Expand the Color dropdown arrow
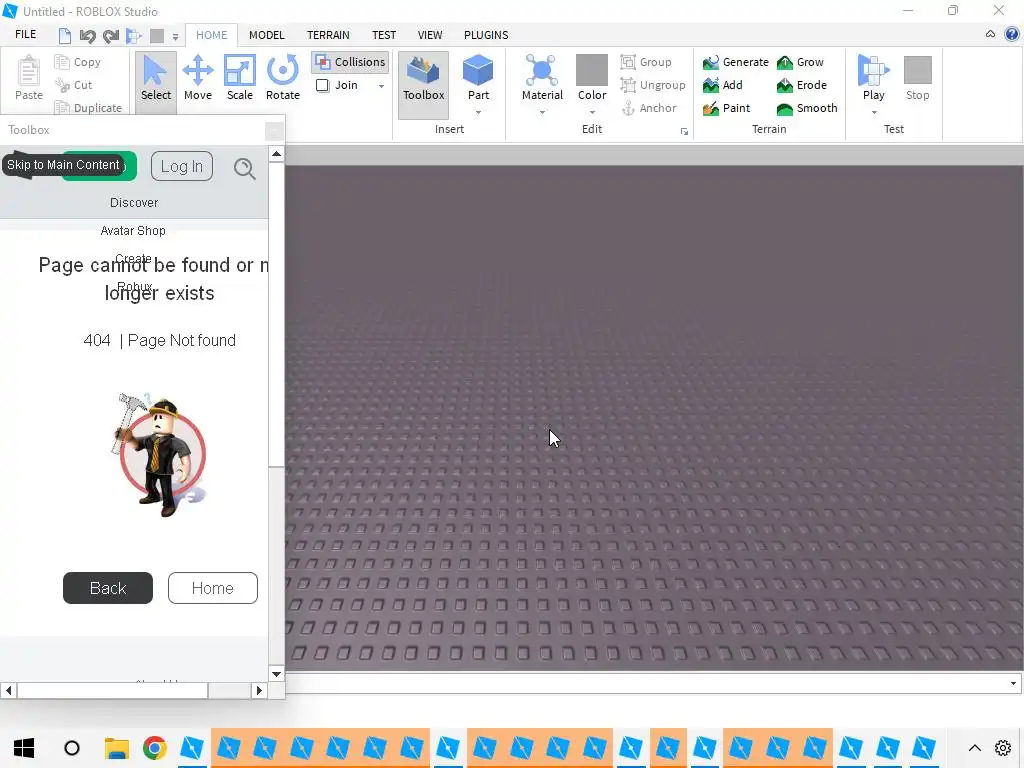The image size is (1024, 768). click(592, 112)
